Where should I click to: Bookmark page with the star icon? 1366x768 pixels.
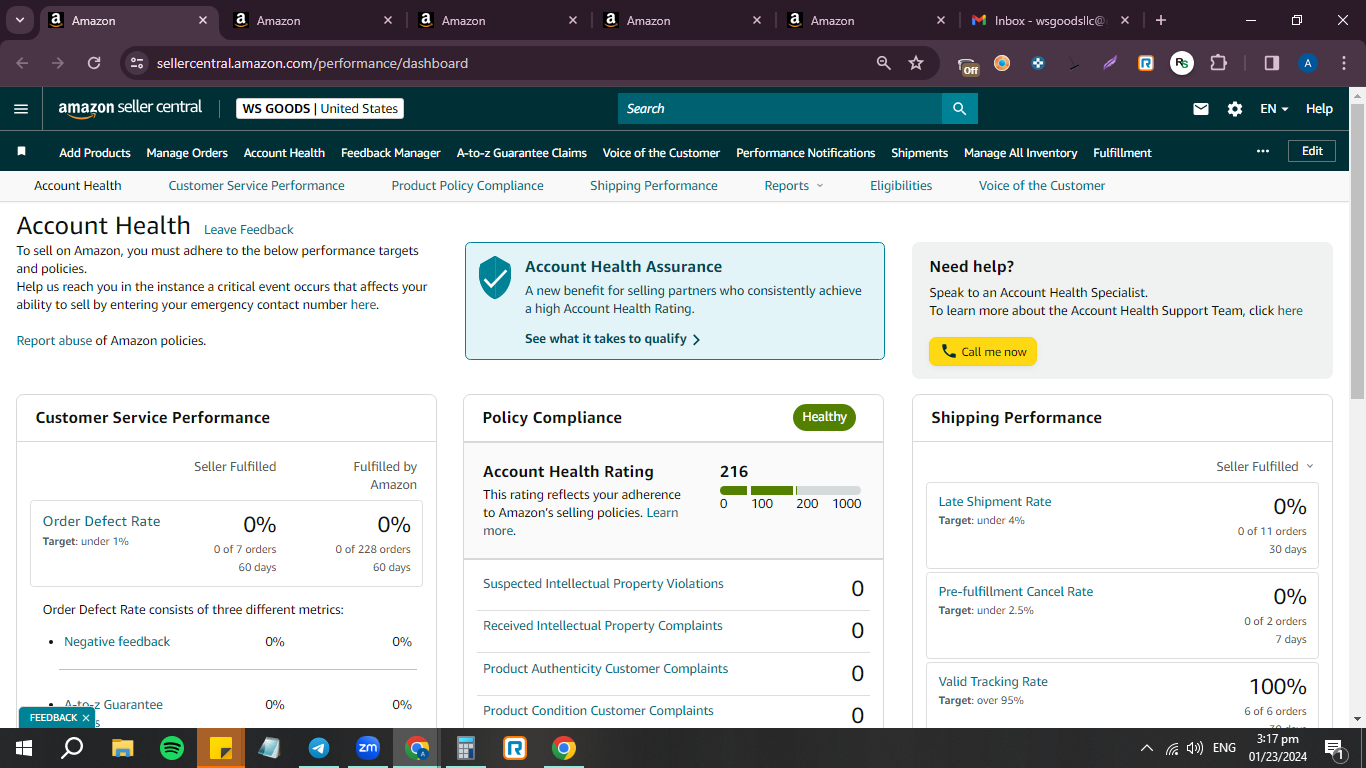pyautogui.click(x=916, y=63)
